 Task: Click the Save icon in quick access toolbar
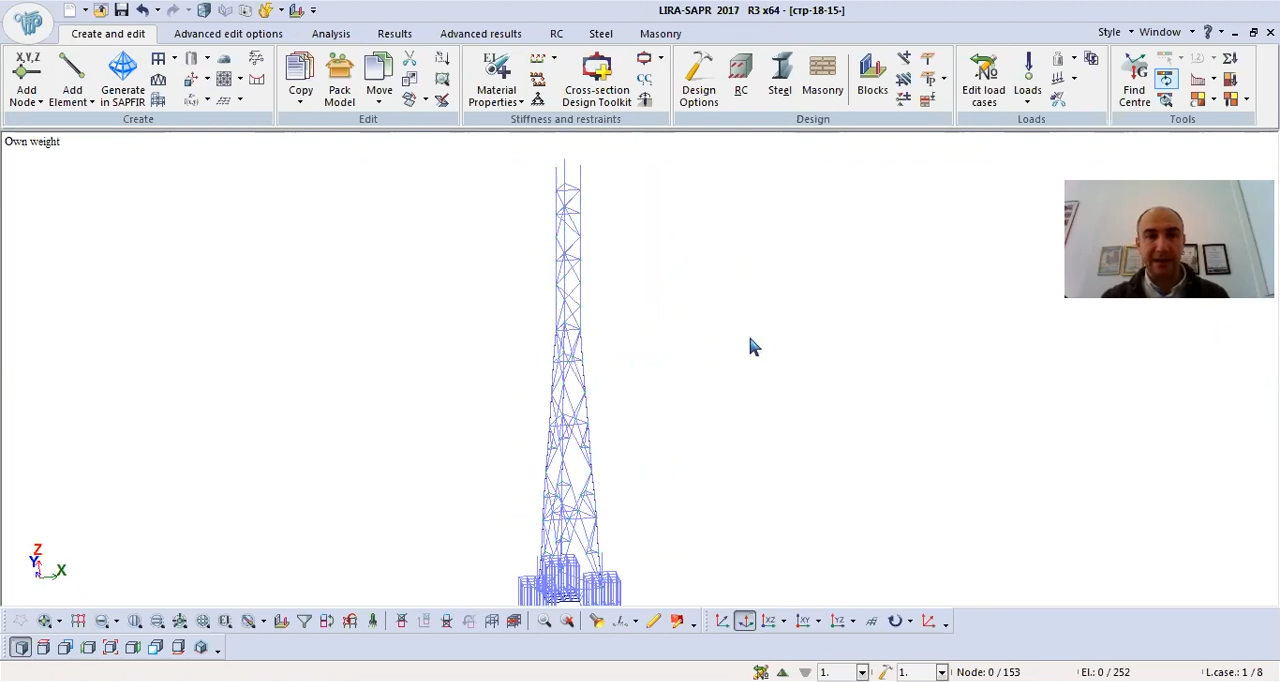click(x=121, y=10)
